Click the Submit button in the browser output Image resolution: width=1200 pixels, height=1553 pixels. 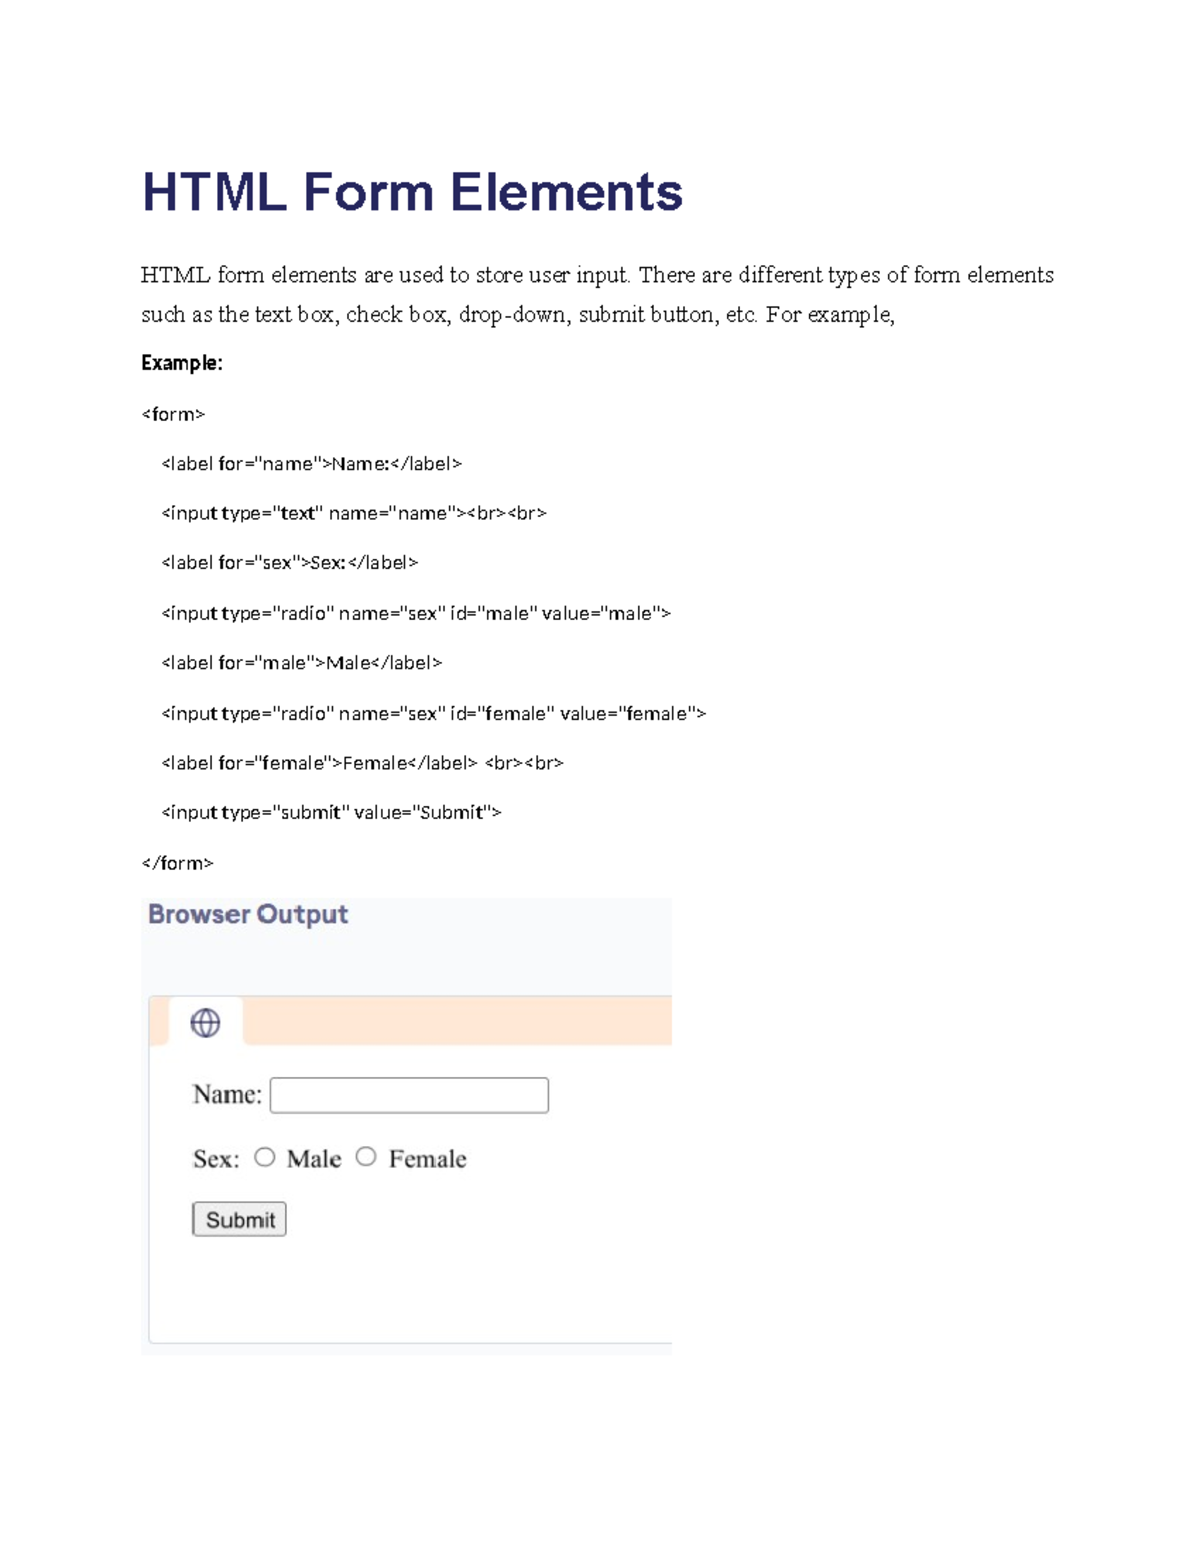pyautogui.click(x=238, y=1219)
